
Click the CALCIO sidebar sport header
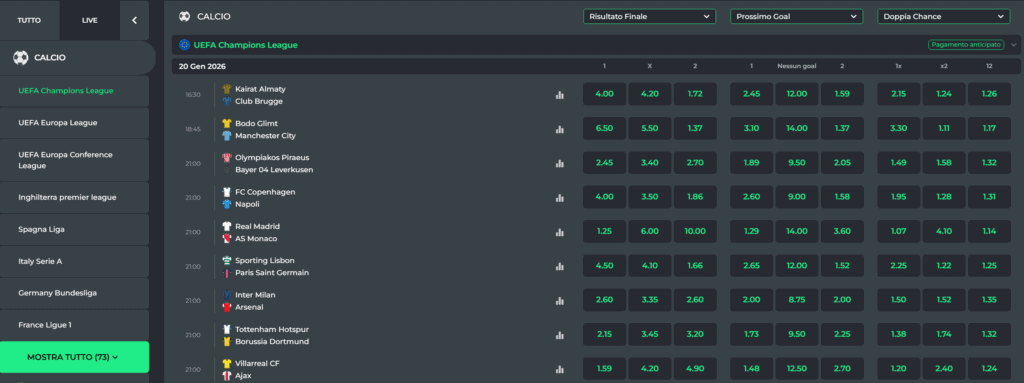click(78, 58)
